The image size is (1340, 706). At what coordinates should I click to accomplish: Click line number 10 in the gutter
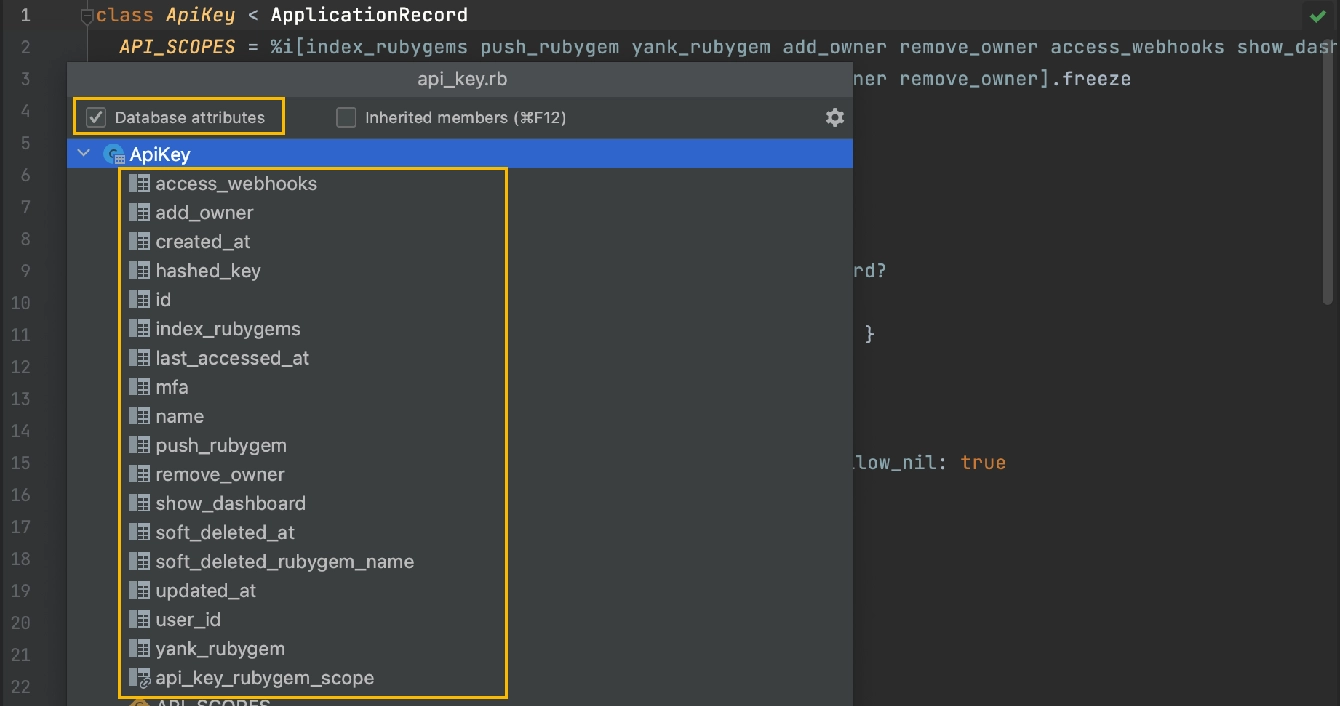point(21,302)
